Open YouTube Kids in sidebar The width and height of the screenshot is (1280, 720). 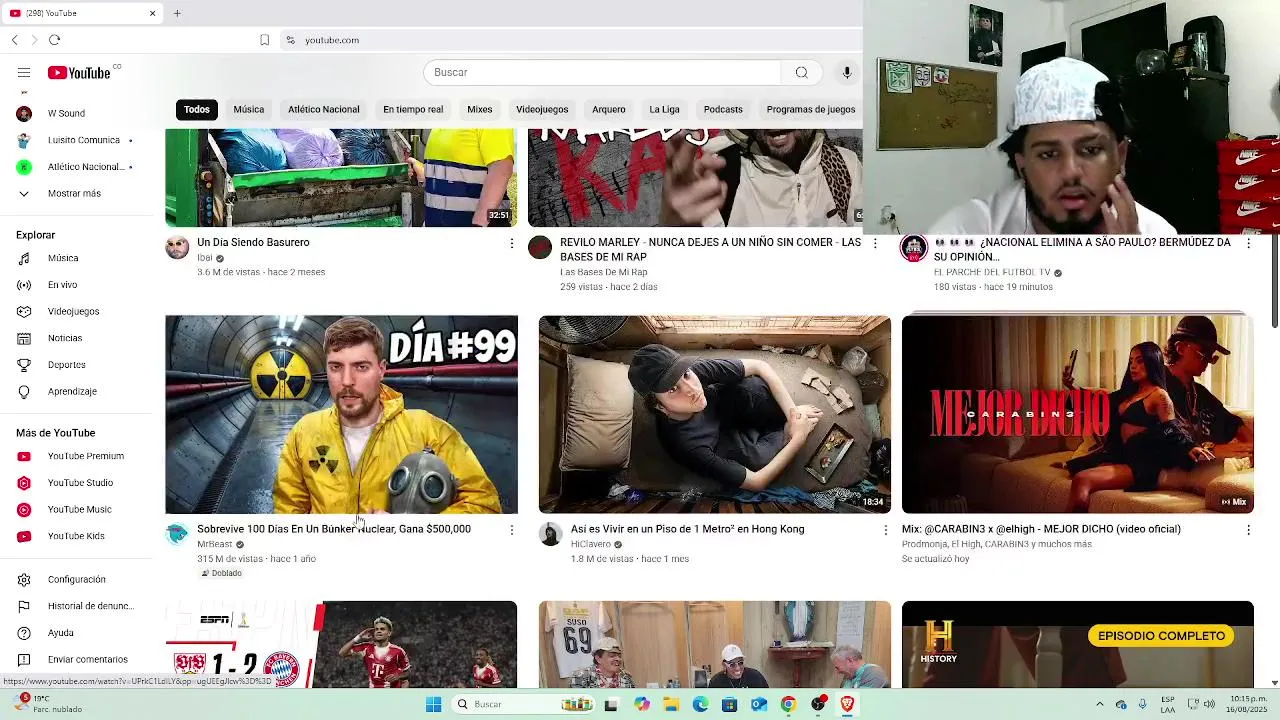(x=75, y=536)
